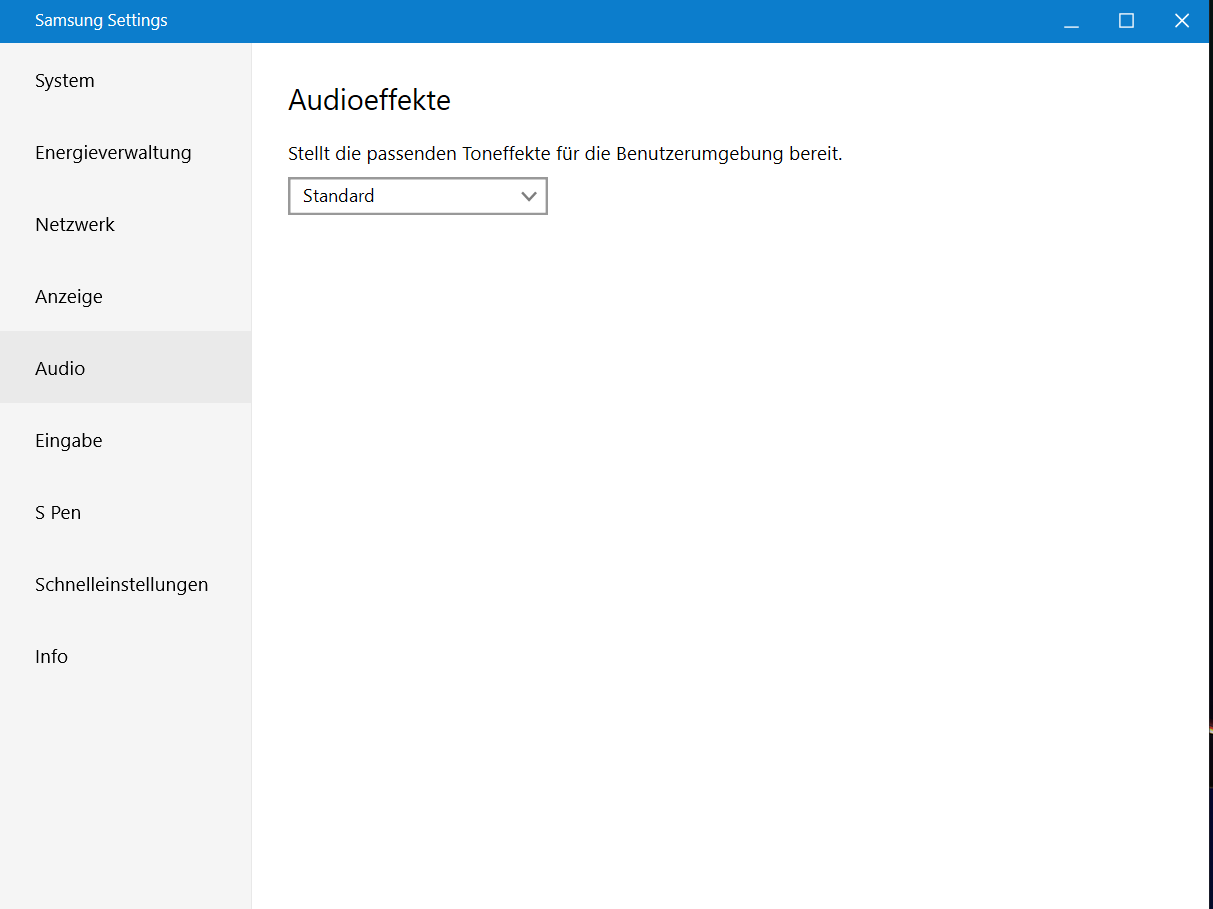Maximize the Samsung Settings window
The width and height of the screenshot is (1213, 909).
point(1126,21)
